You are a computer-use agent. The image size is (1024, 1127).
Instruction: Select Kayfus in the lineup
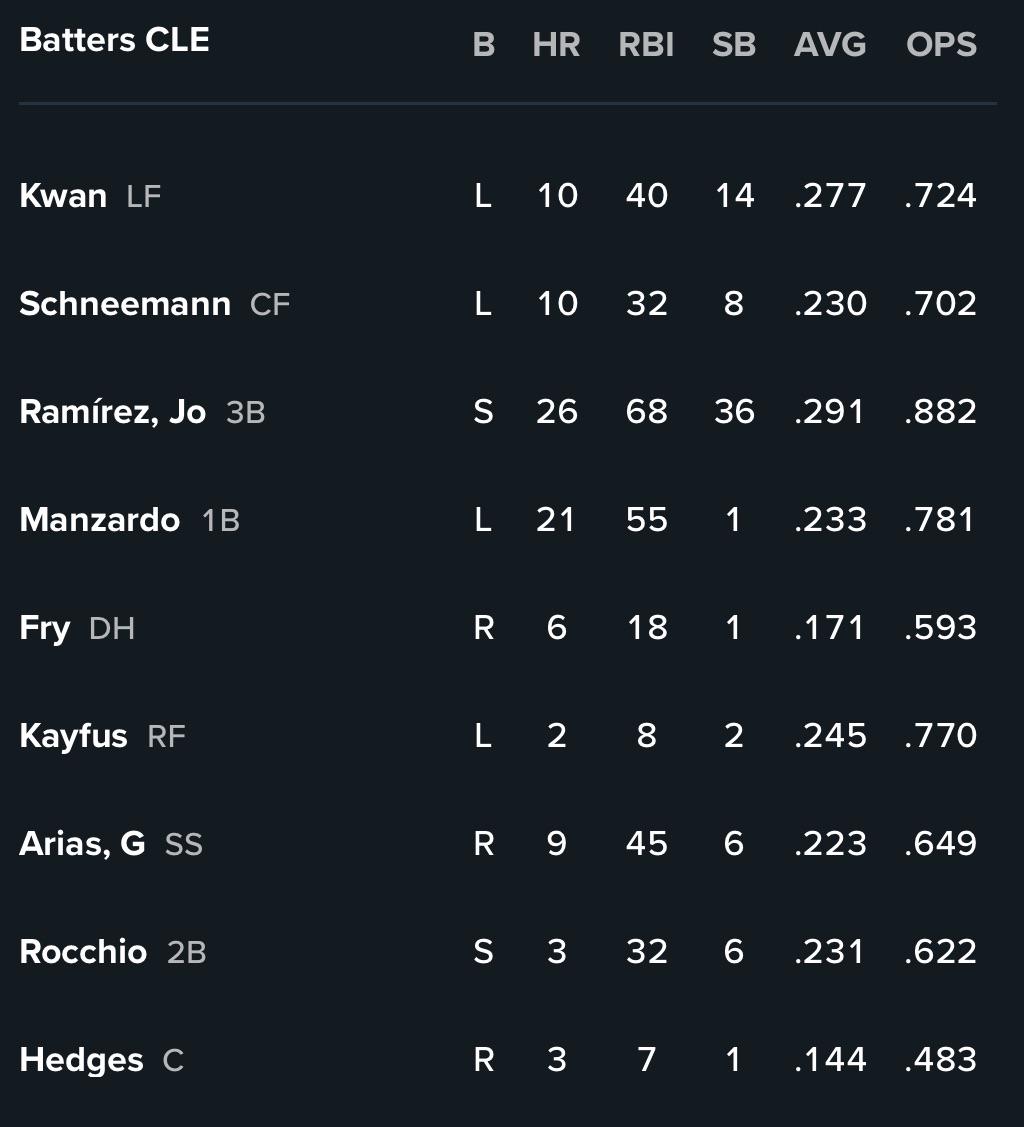click(x=73, y=737)
